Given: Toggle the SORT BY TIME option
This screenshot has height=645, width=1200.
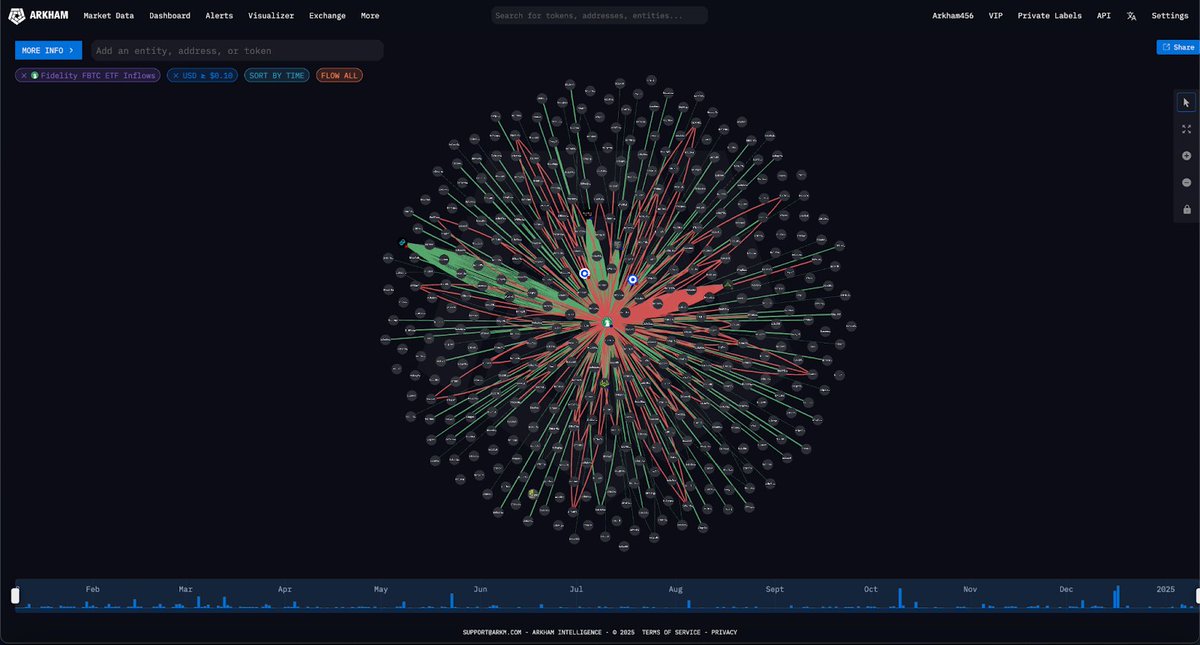Looking at the screenshot, I should tap(277, 75).
